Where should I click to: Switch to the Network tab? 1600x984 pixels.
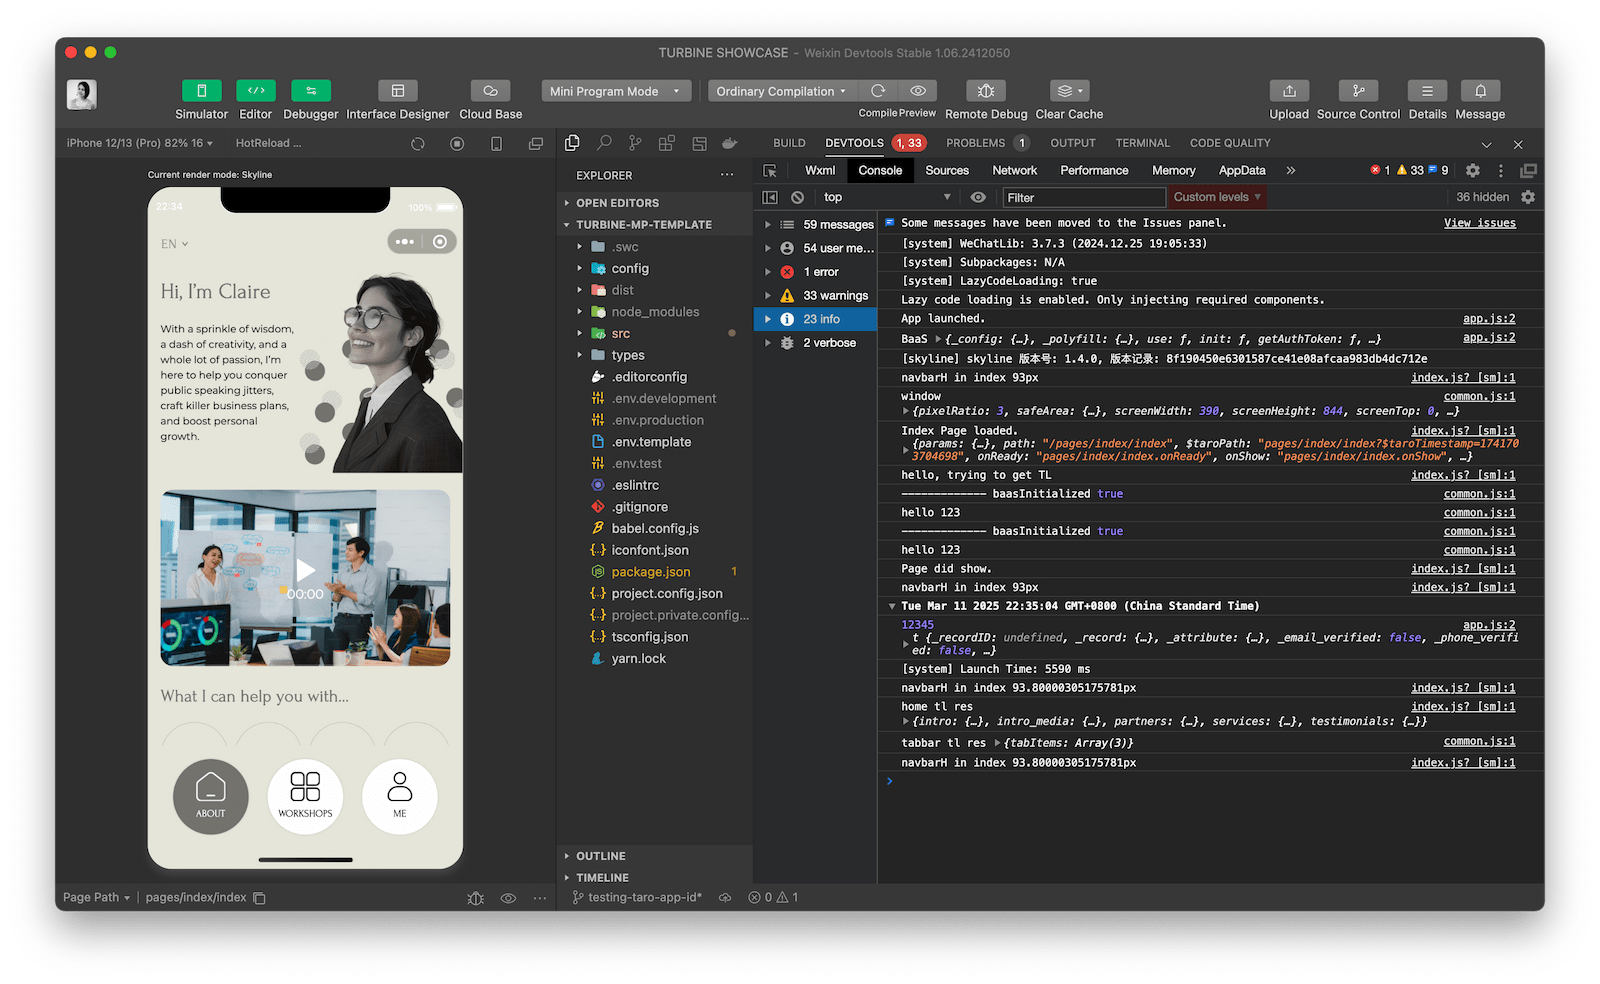1013,170
